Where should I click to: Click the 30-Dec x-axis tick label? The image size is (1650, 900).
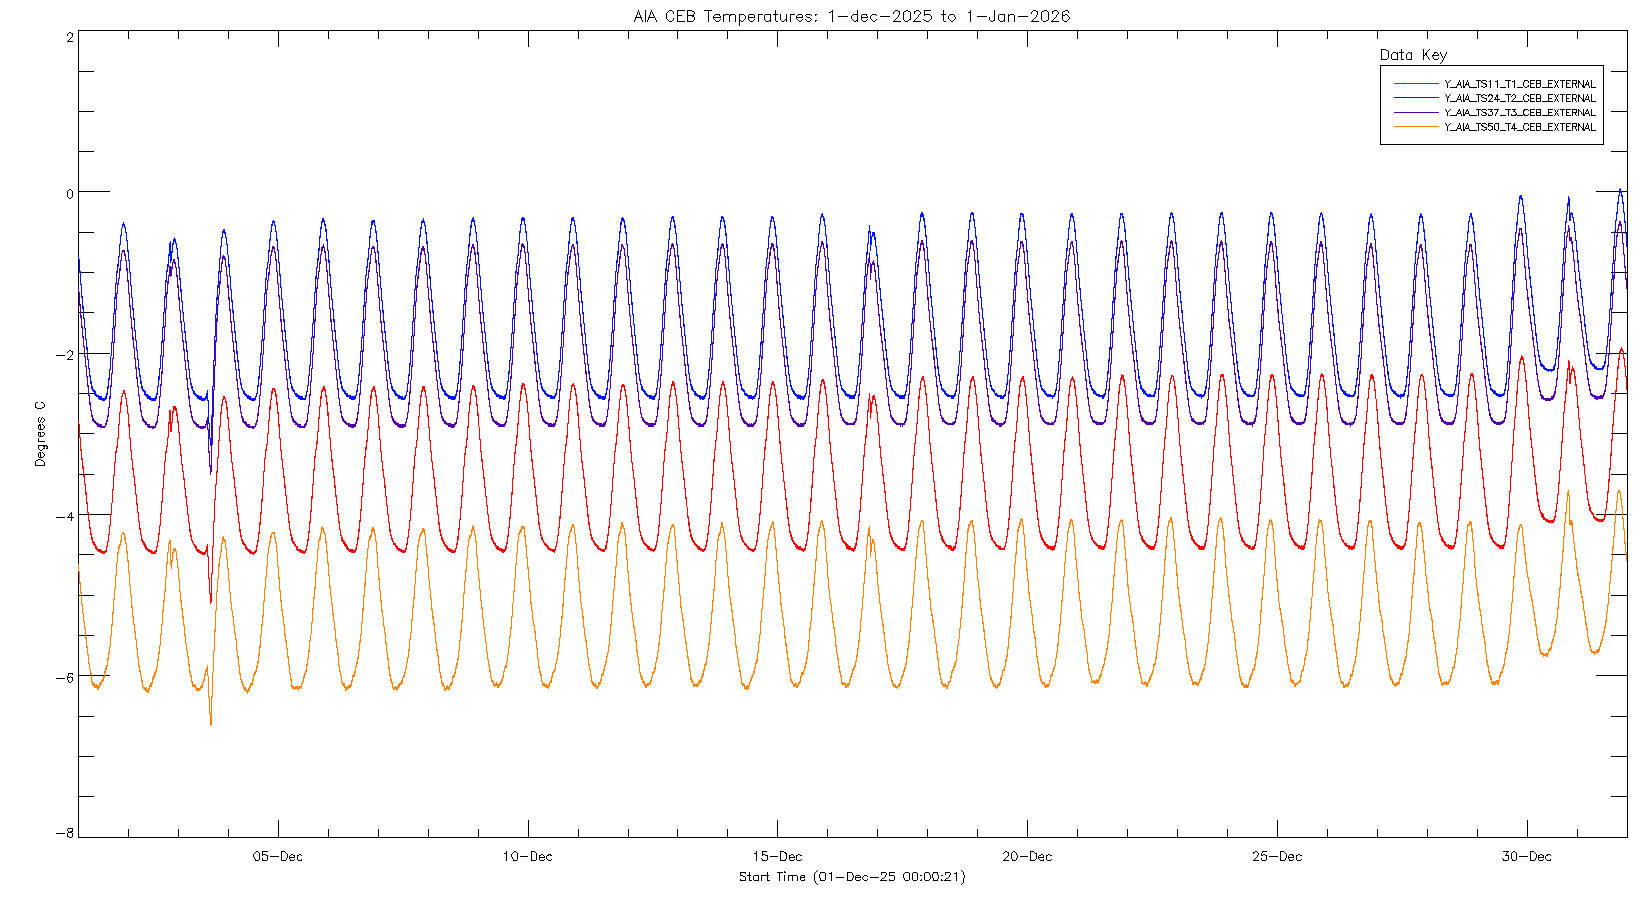[1526, 857]
